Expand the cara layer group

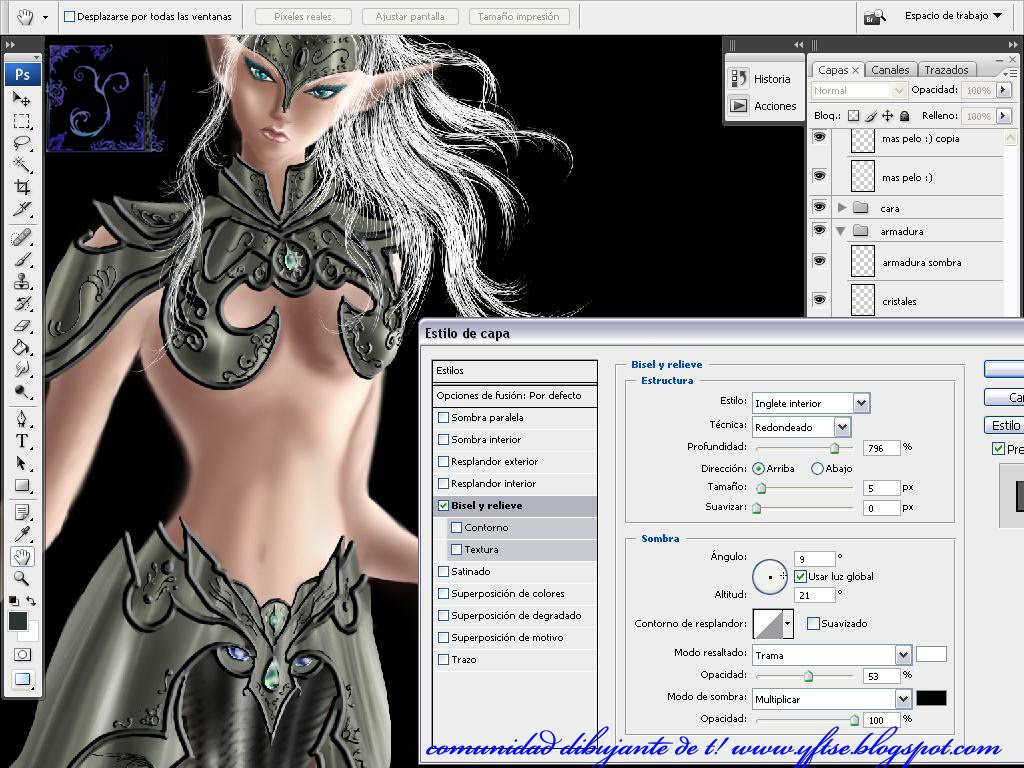pyautogui.click(x=842, y=208)
